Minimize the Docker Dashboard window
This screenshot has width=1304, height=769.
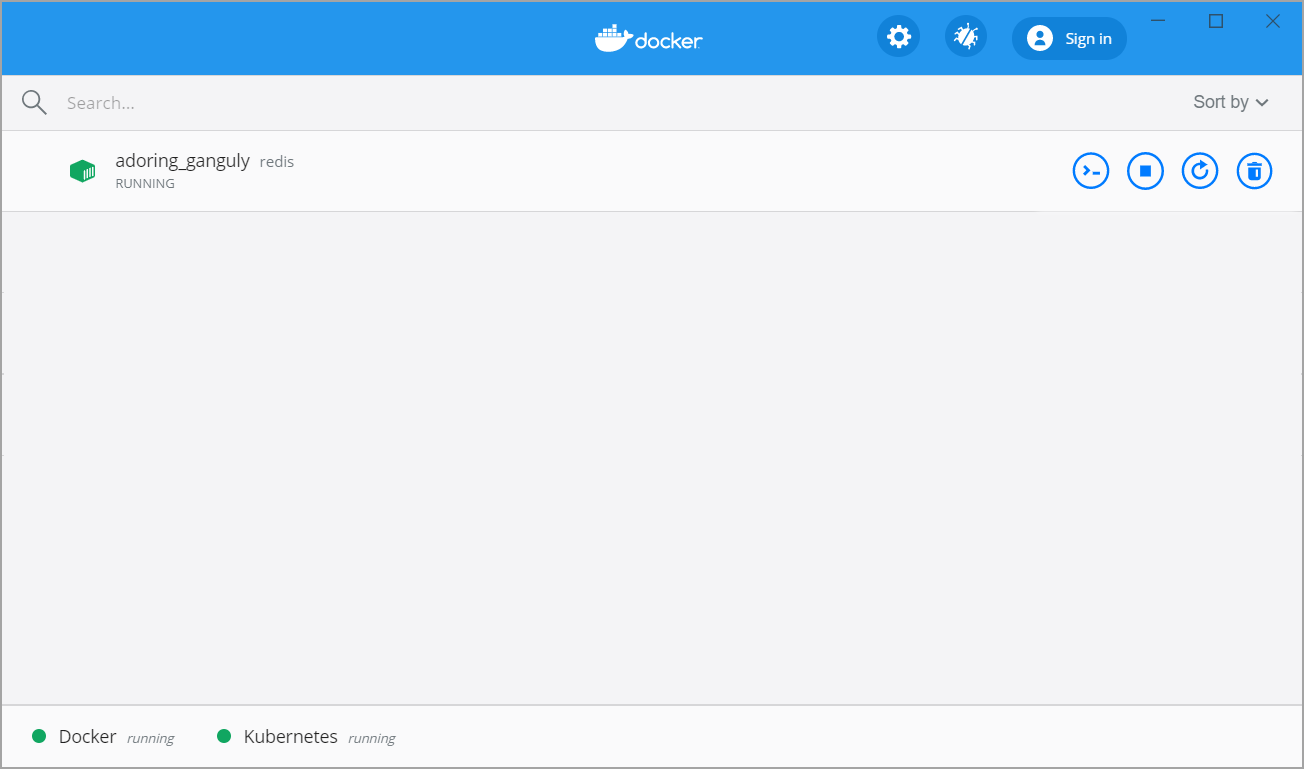pyautogui.click(x=1159, y=21)
